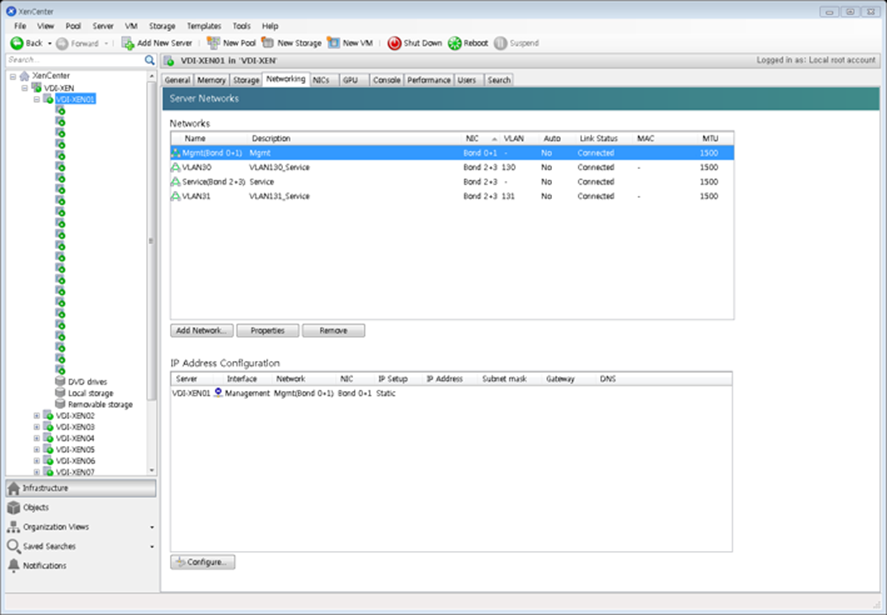The image size is (887, 615).
Task: Select the VLAN131_Service description cell
Action: [279, 196]
